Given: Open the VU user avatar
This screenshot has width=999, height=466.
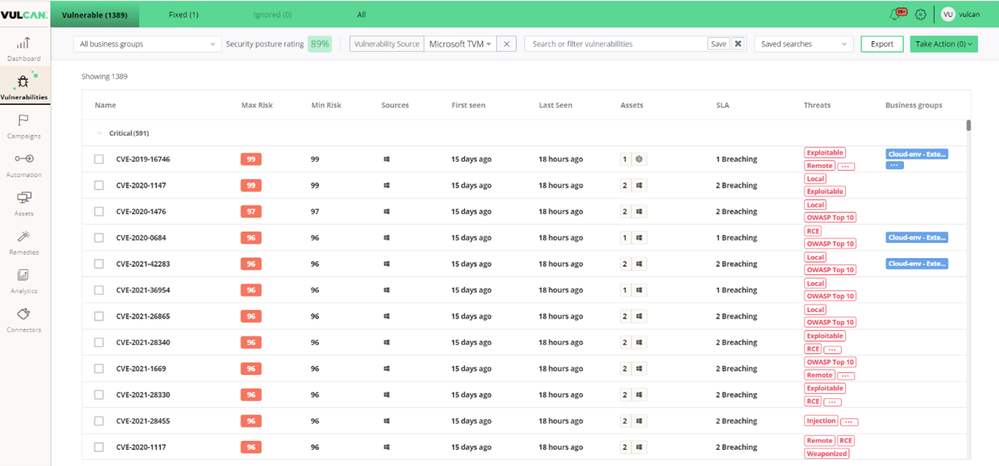Looking at the screenshot, I should point(947,14).
